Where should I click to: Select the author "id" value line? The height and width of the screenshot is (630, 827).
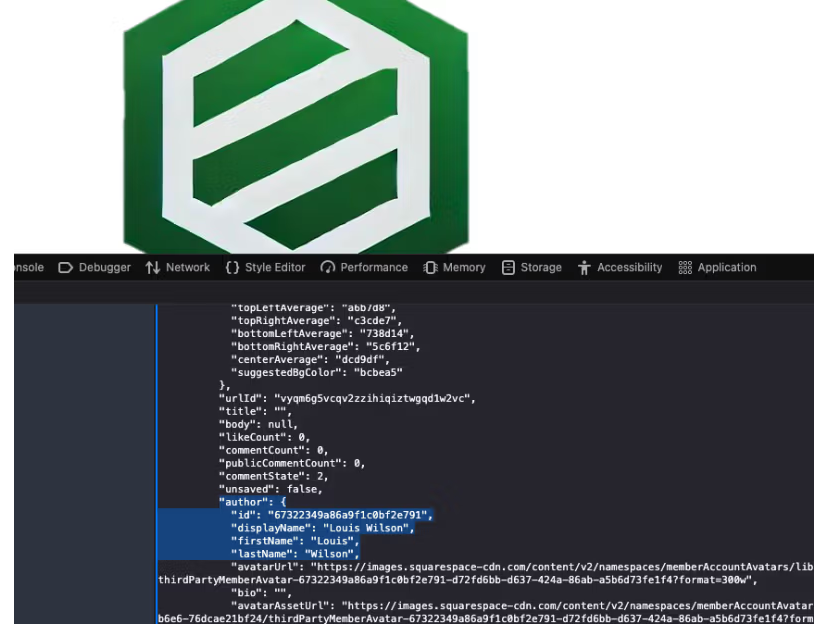click(330, 515)
